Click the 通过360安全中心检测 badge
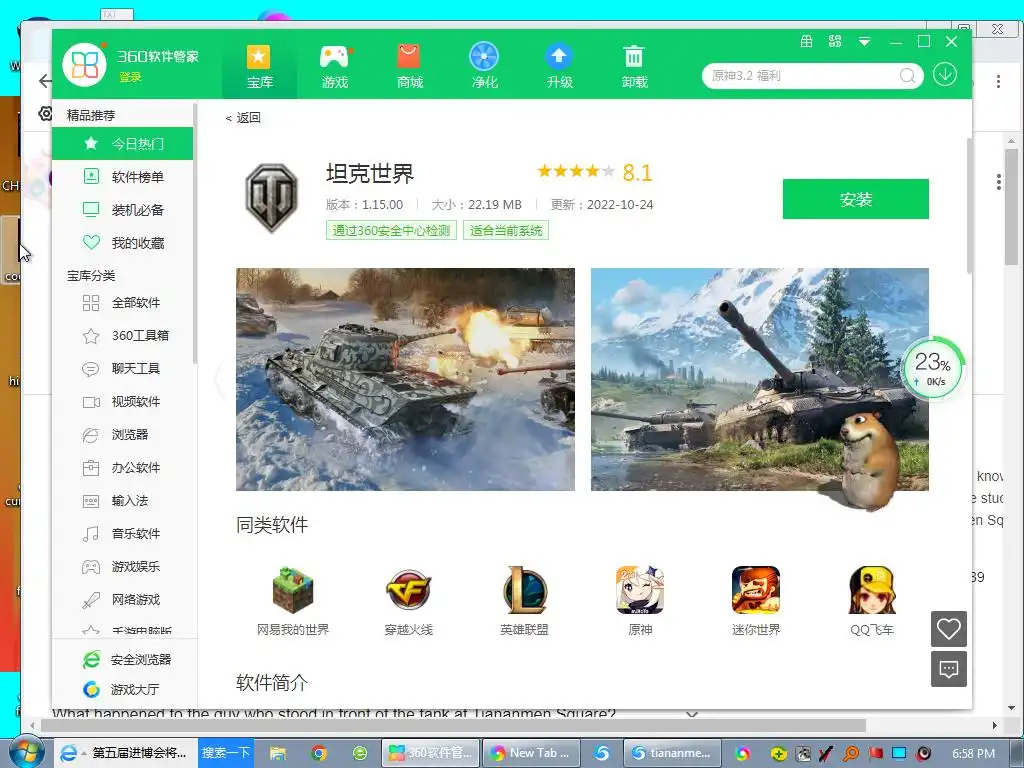This screenshot has width=1024, height=768. tap(391, 231)
